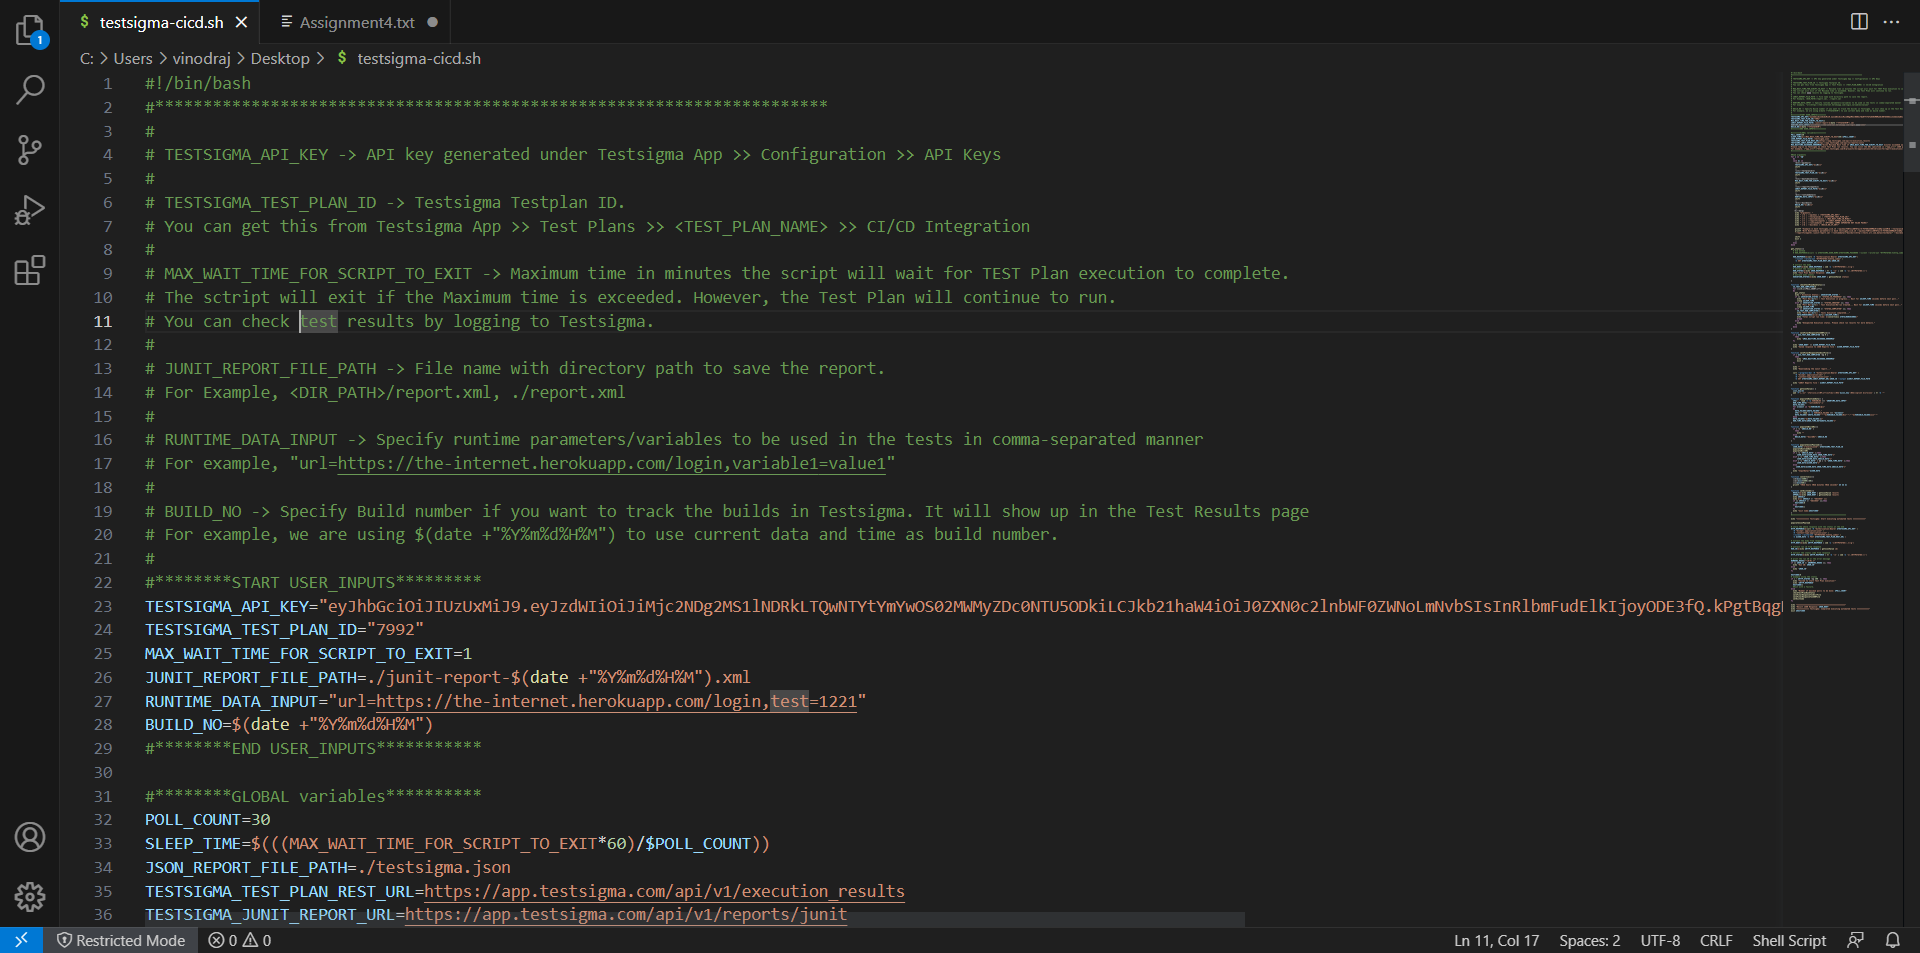Click the JSON_REPORT_FILE_PATH line
Image resolution: width=1920 pixels, height=953 pixels.
pyautogui.click(x=328, y=867)
